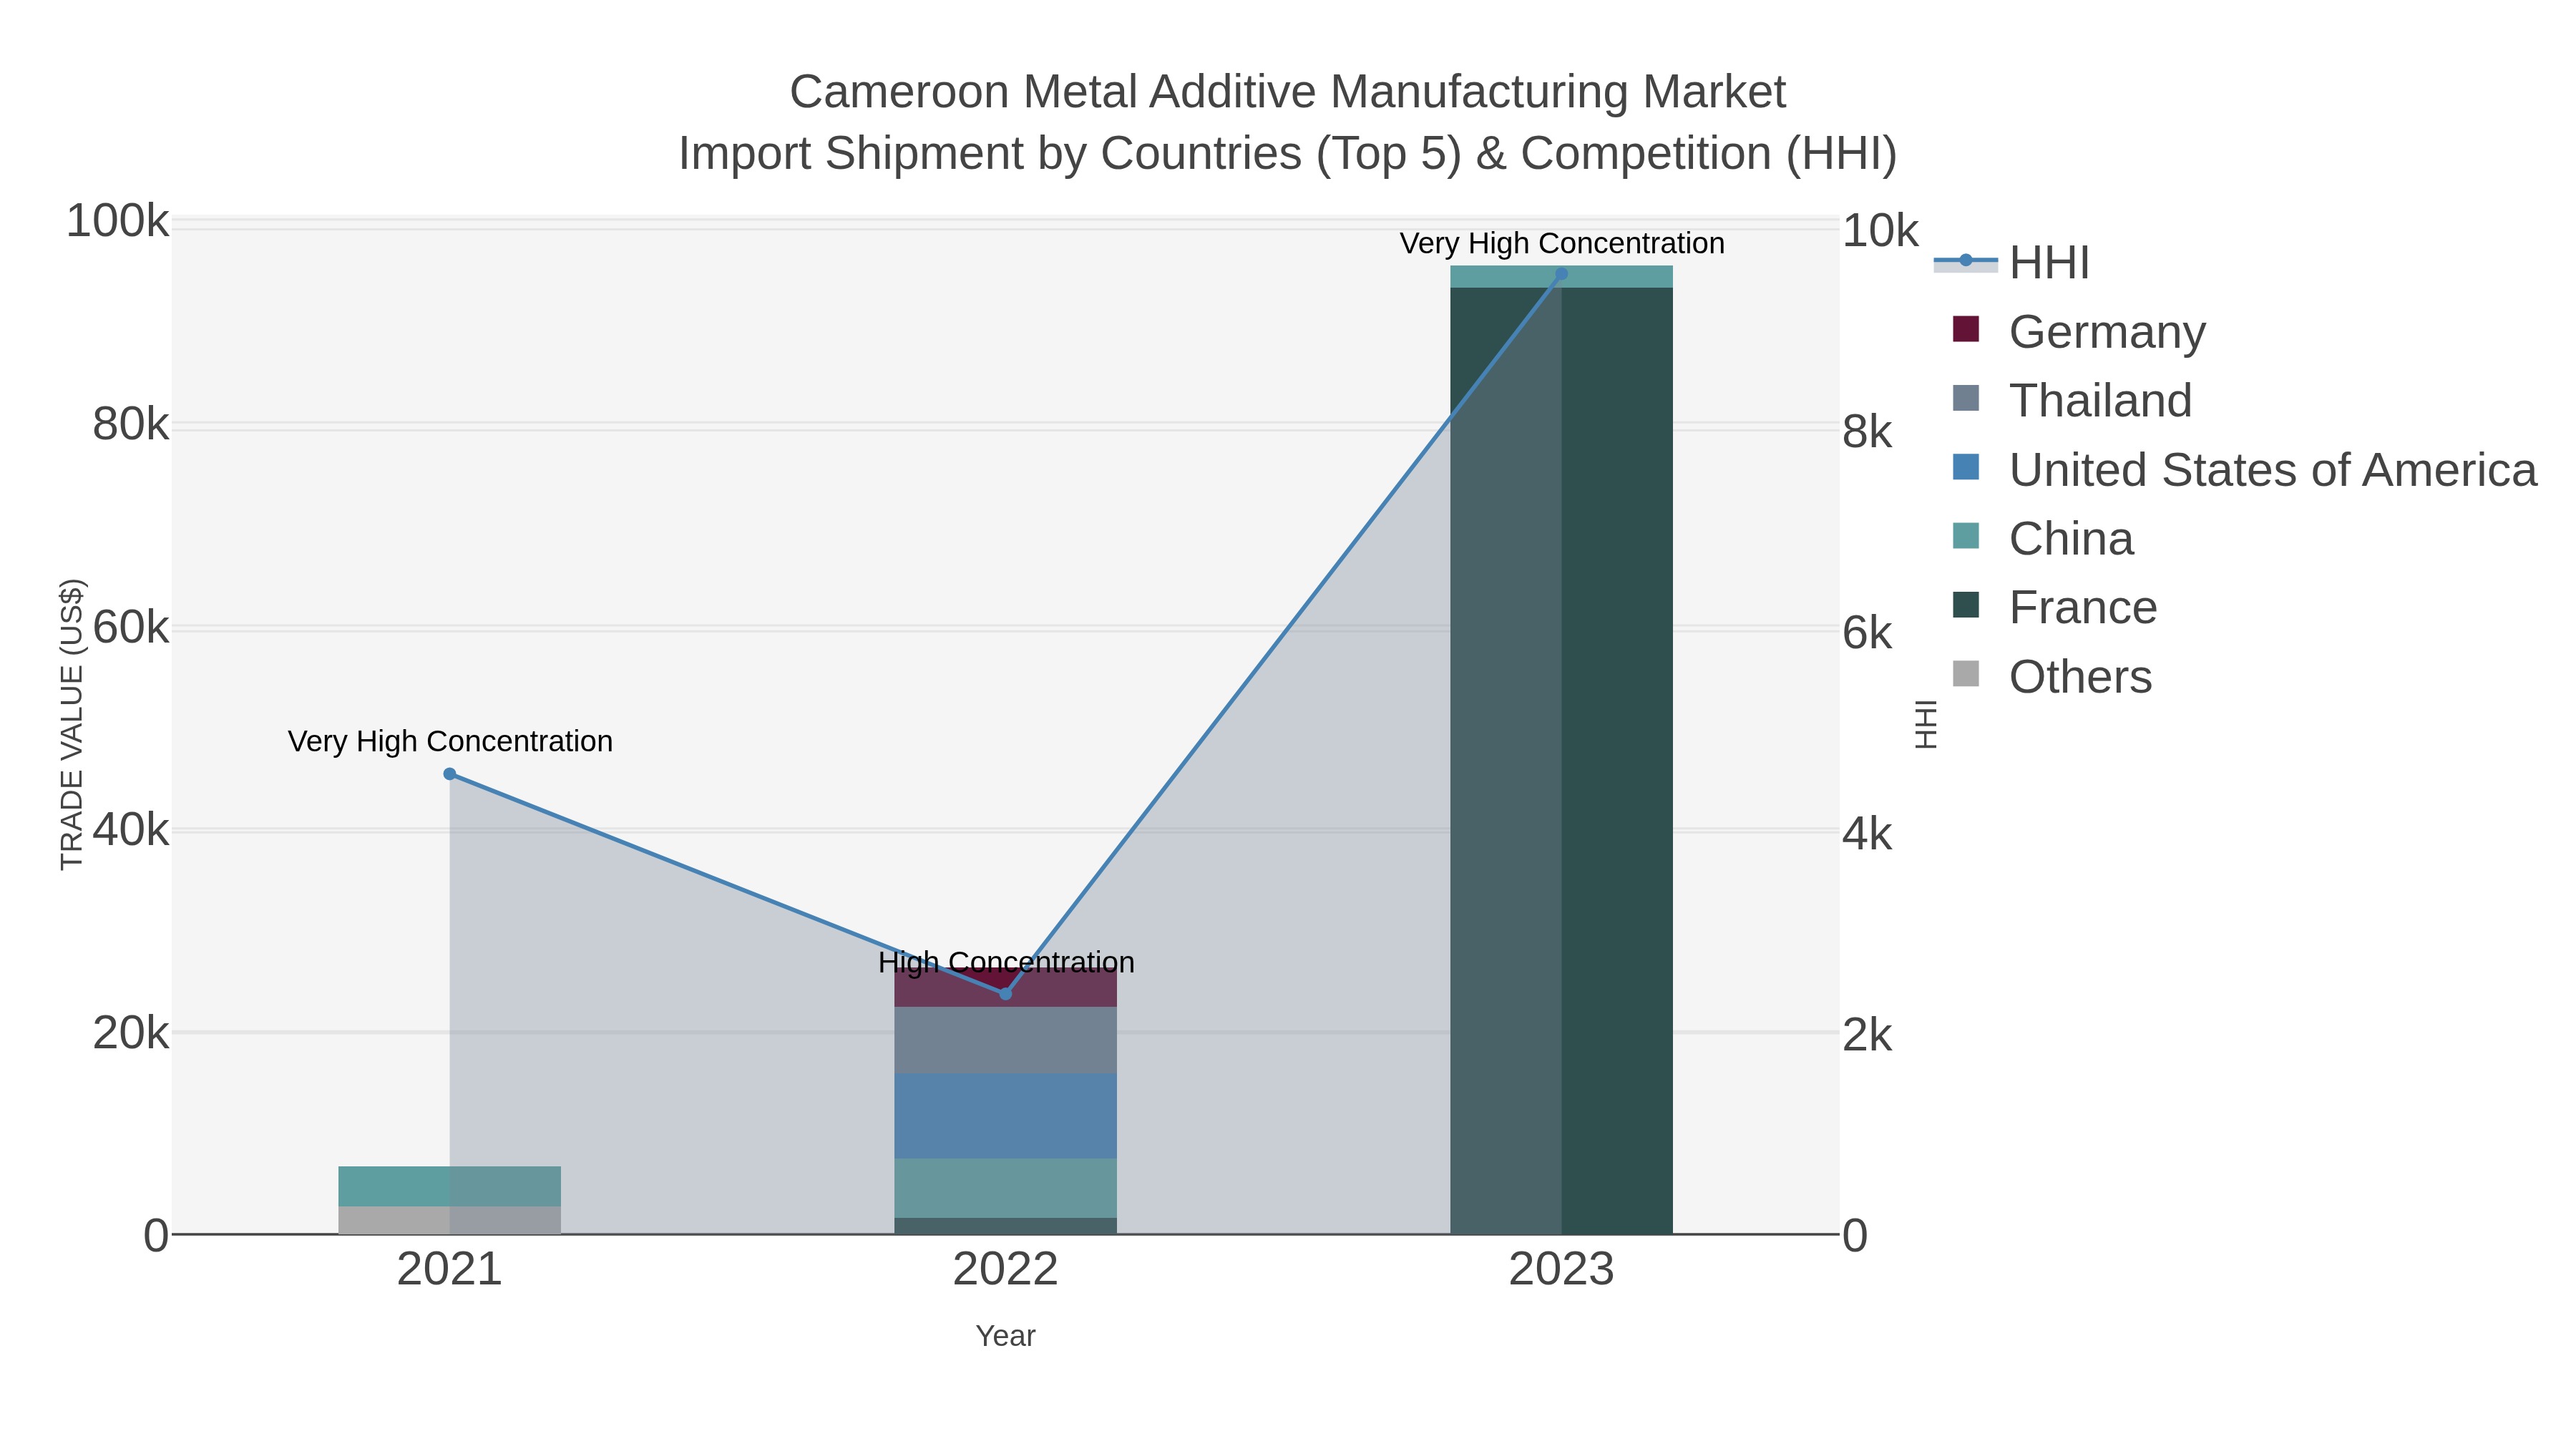This screenshot has height=1449, width=2576.
Task: Click the Thailand slate gray swatch
Action: [x=1966, y=398]
